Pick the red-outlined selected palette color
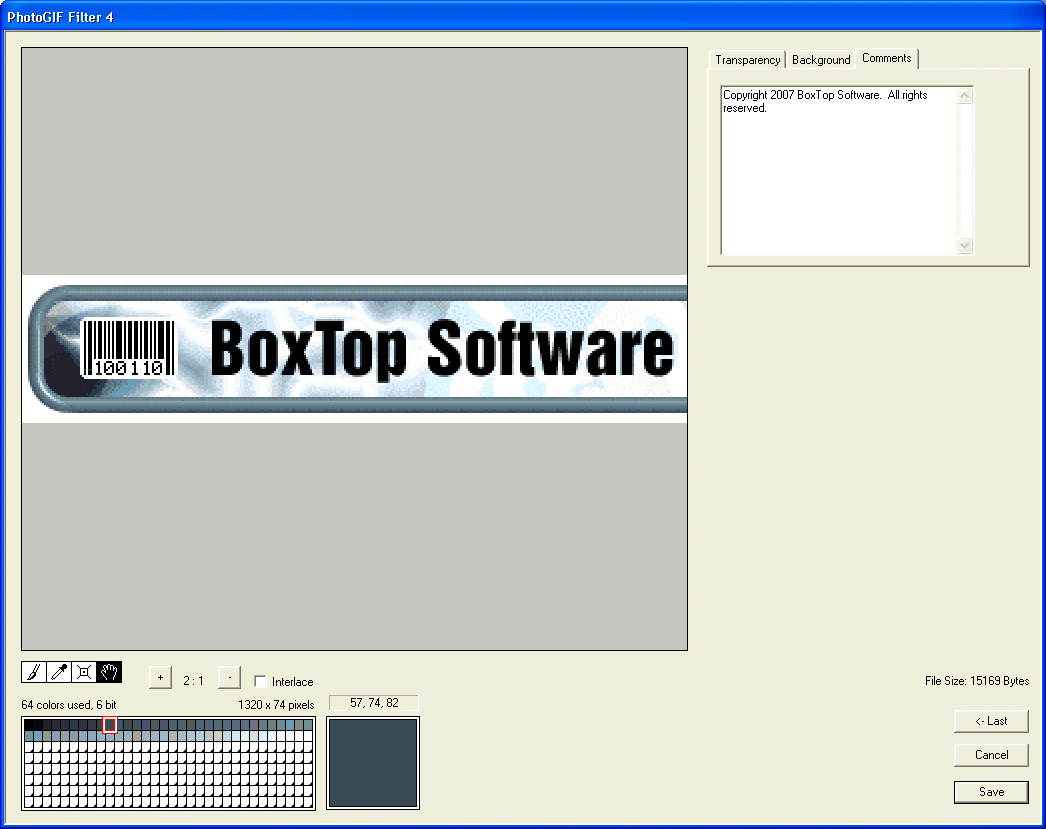 (110, 725)
